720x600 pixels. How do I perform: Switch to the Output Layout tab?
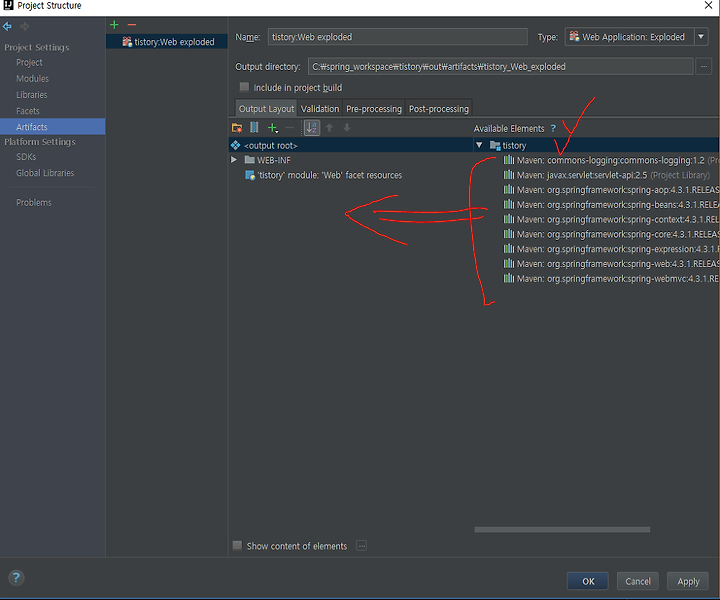pos(266,109)
